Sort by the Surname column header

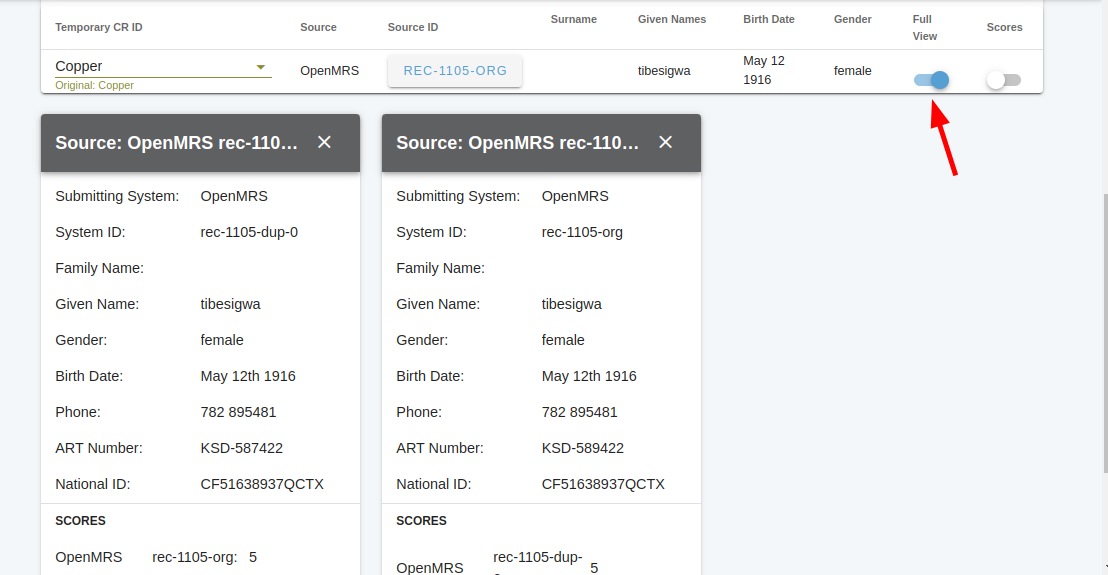pyautogui.click(x=573, y=19)
